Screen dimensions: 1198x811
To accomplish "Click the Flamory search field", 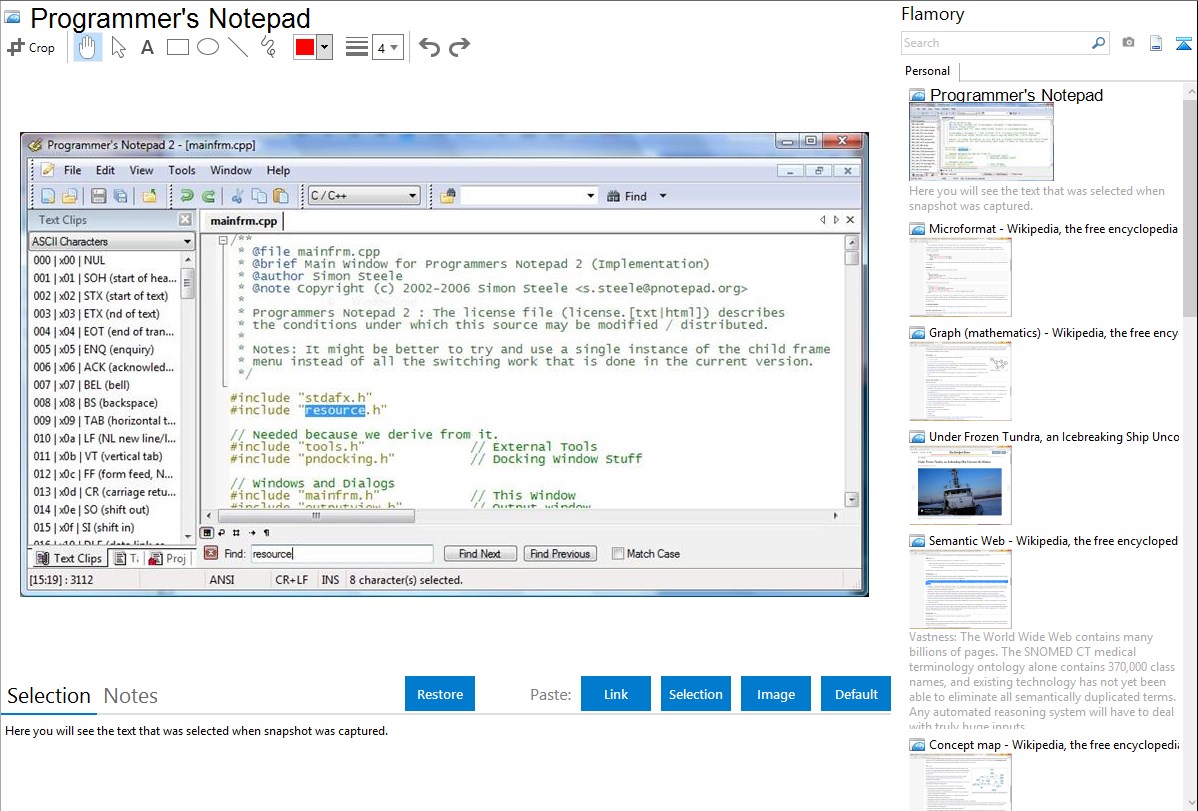I will [x=996, y=43].
